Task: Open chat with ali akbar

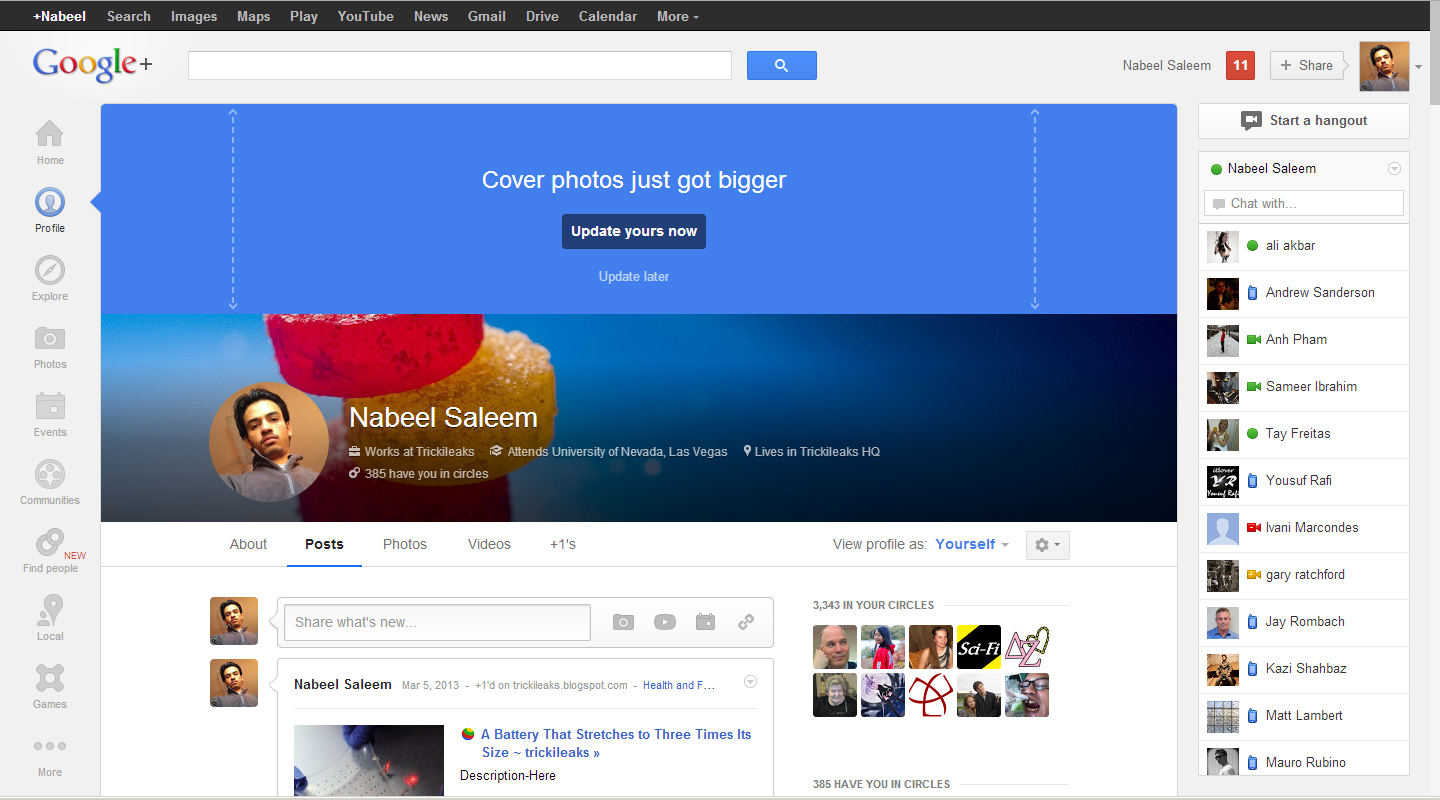Action: [x=1304, y=246]
